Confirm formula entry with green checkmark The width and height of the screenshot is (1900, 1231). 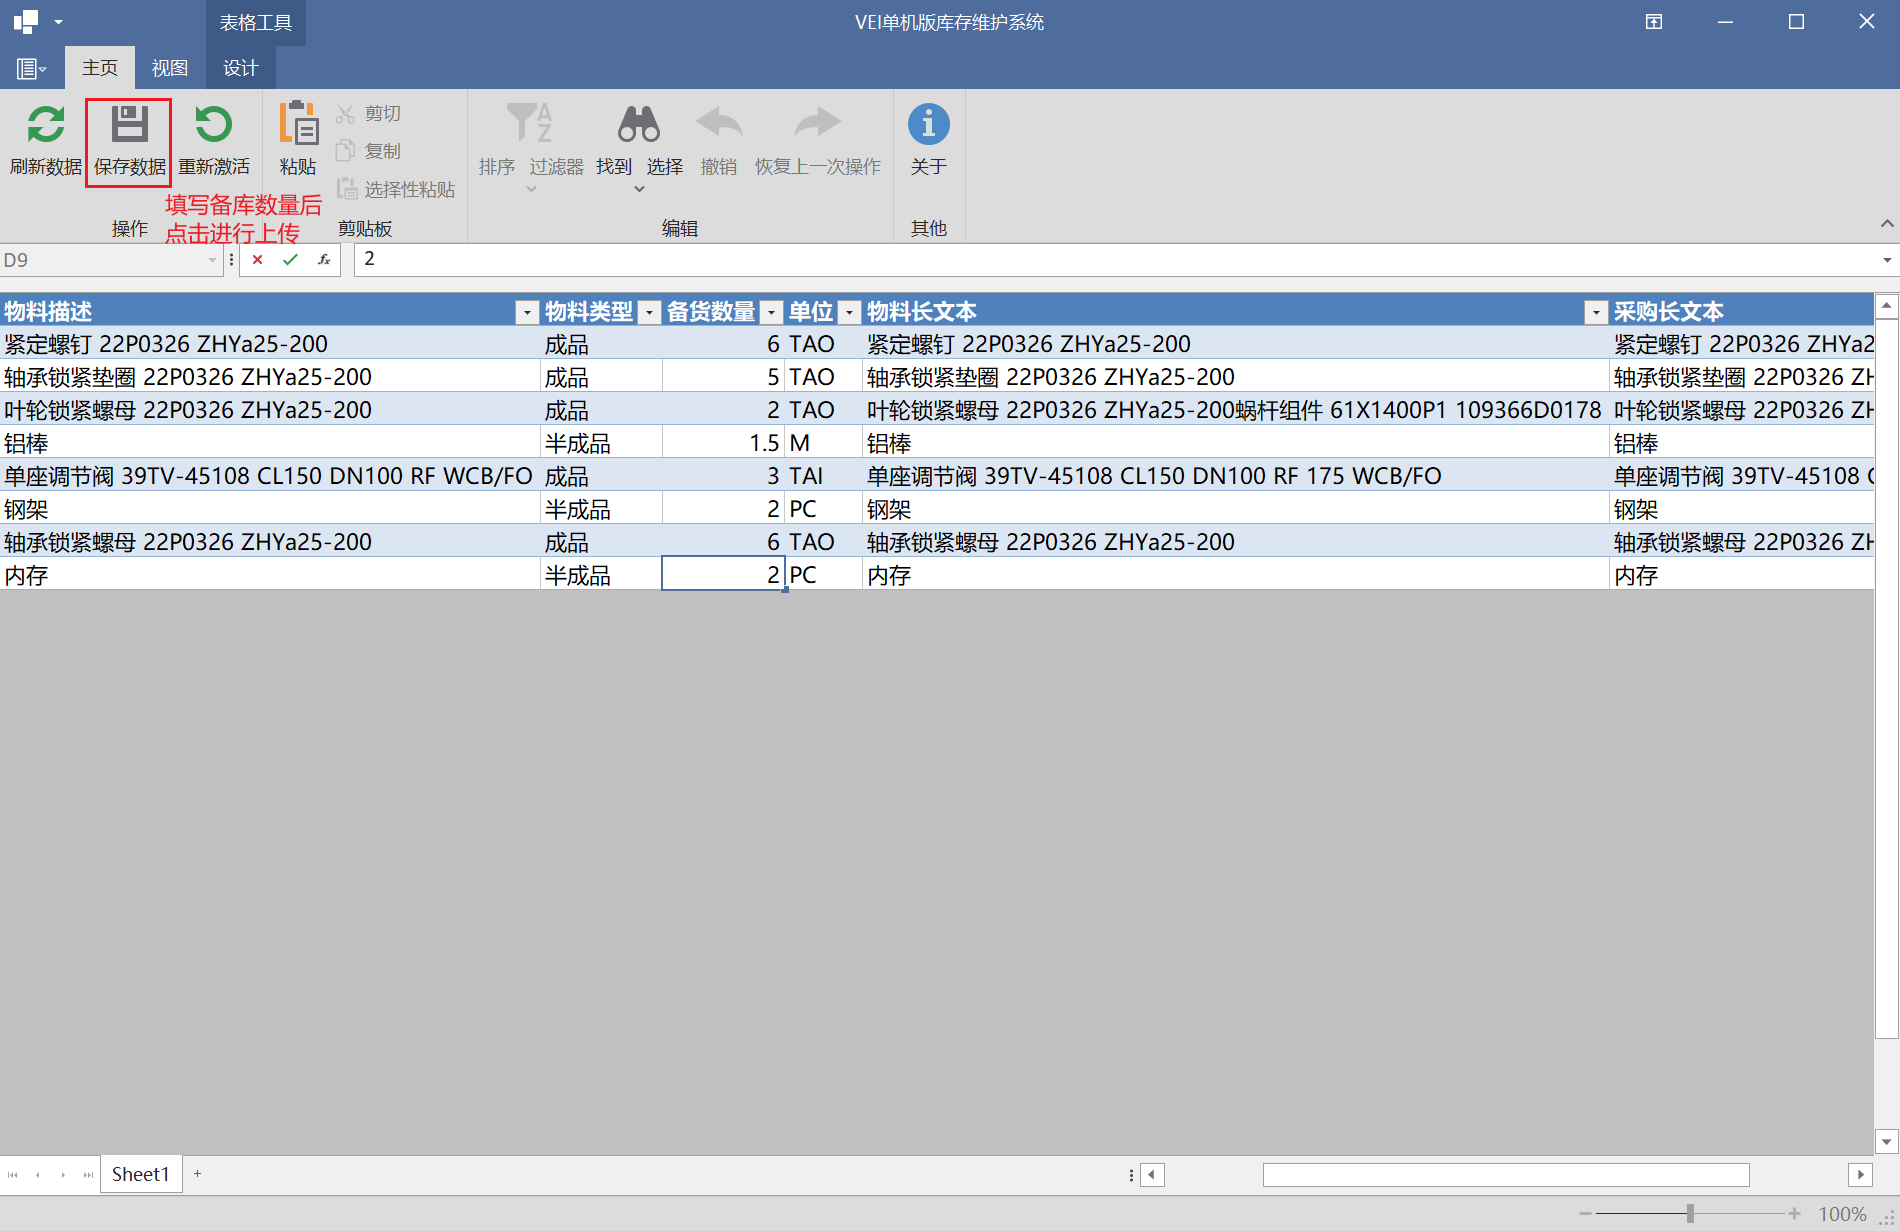point(290,260)
